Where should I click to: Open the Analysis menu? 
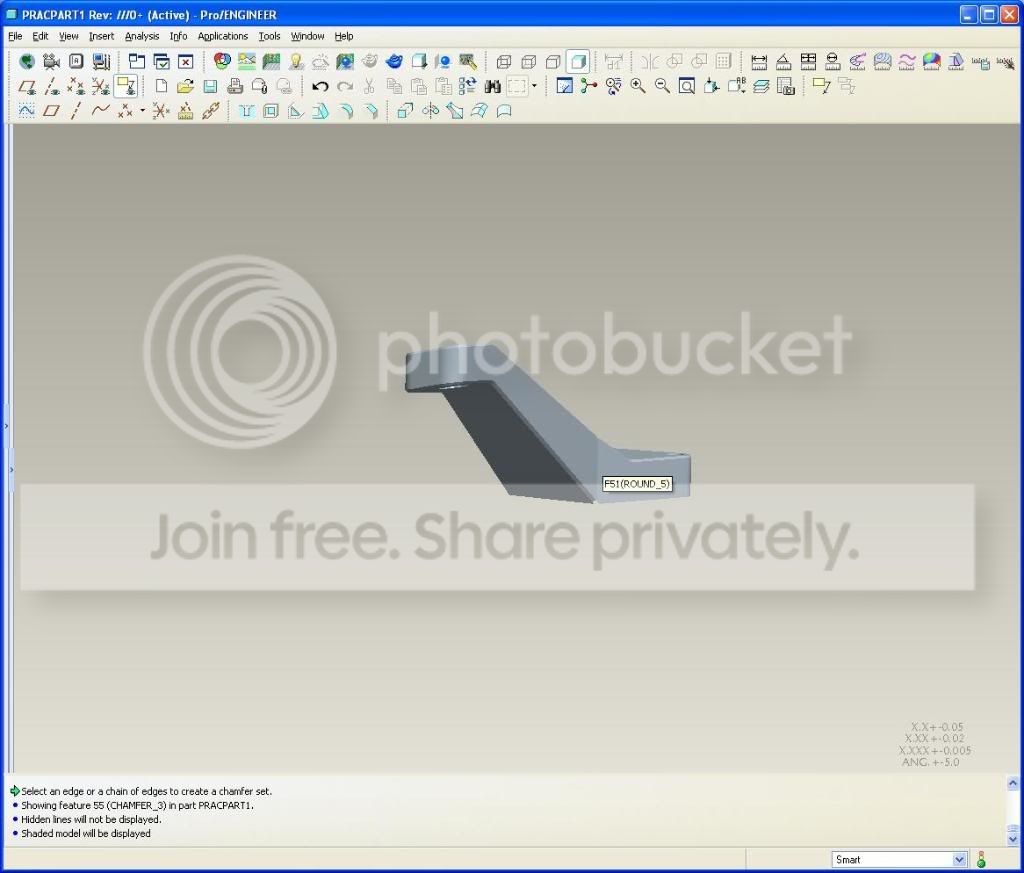(x=142, y=37)
